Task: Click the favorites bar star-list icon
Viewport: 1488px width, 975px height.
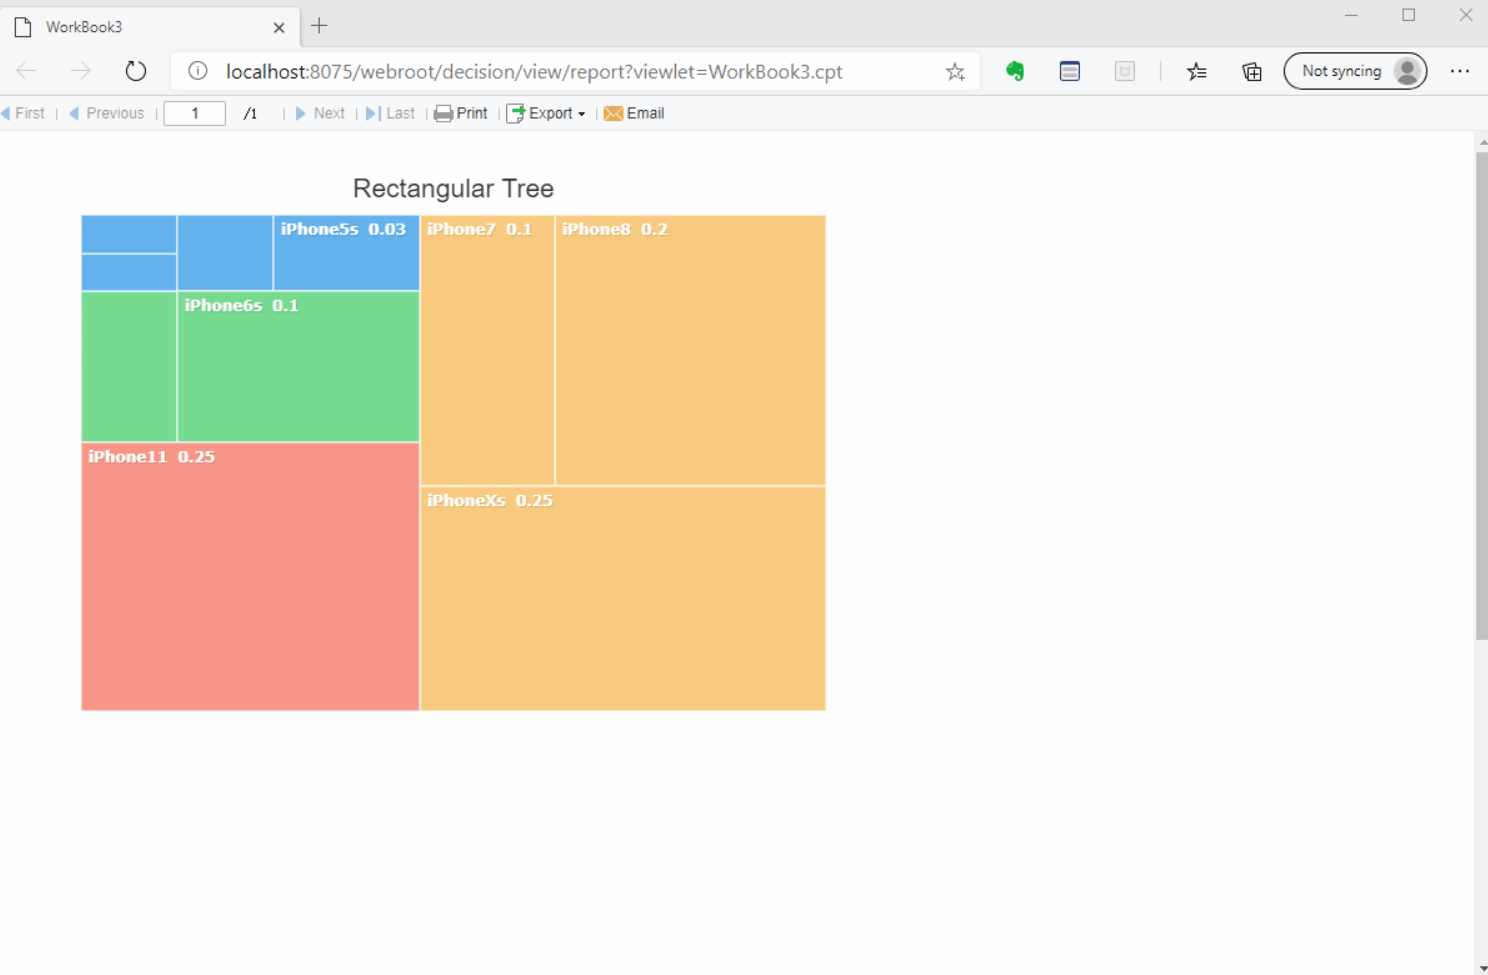Action: [1197, 71]
